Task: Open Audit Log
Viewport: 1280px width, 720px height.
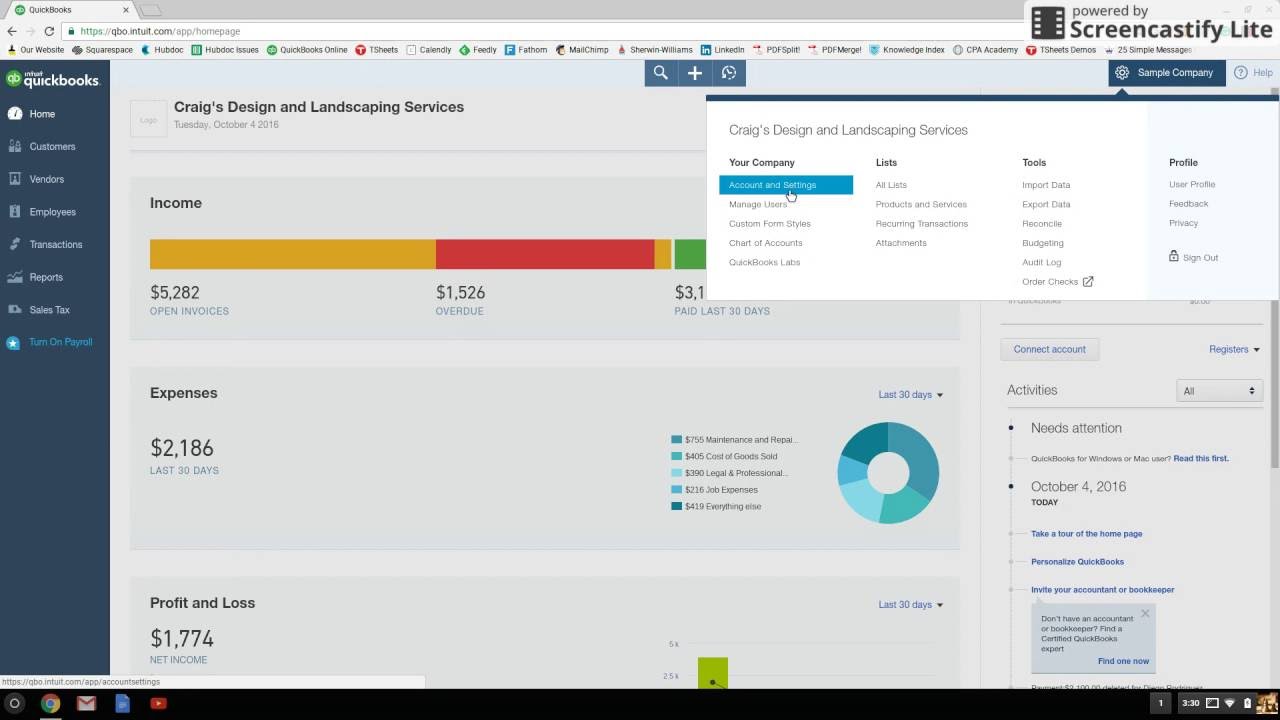Action: 1042,262
